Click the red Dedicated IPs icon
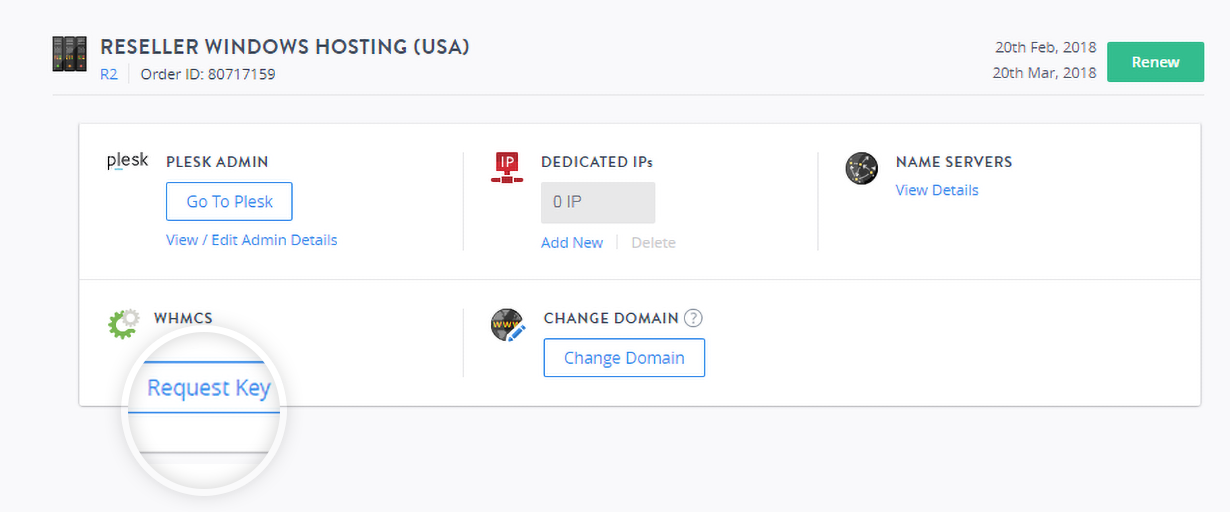Viewport: 1230px width, 512px height. [x=508, y=167]
